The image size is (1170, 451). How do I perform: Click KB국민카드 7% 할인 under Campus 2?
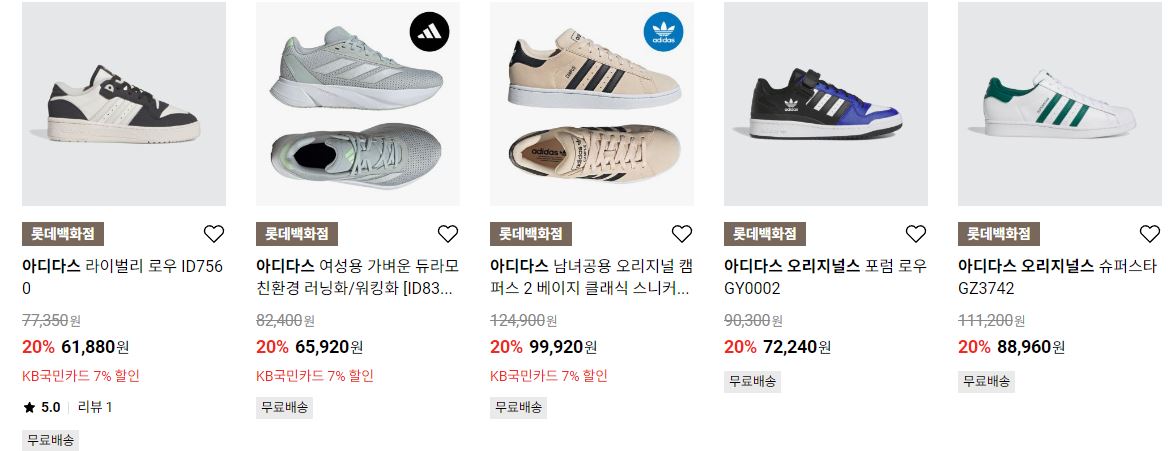click(548, 376)
